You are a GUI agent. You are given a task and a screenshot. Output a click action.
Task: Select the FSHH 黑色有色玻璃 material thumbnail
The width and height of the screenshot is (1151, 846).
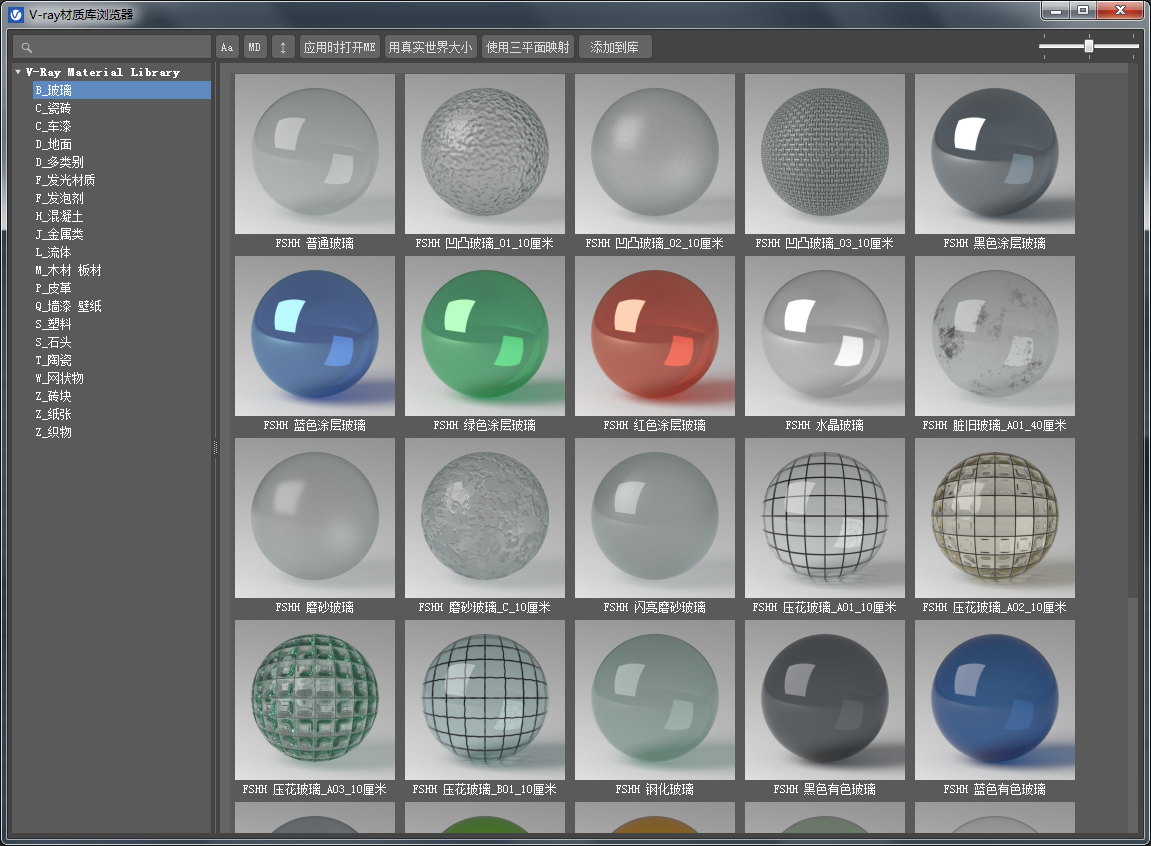pyautogui.click(x=824, y=700)
